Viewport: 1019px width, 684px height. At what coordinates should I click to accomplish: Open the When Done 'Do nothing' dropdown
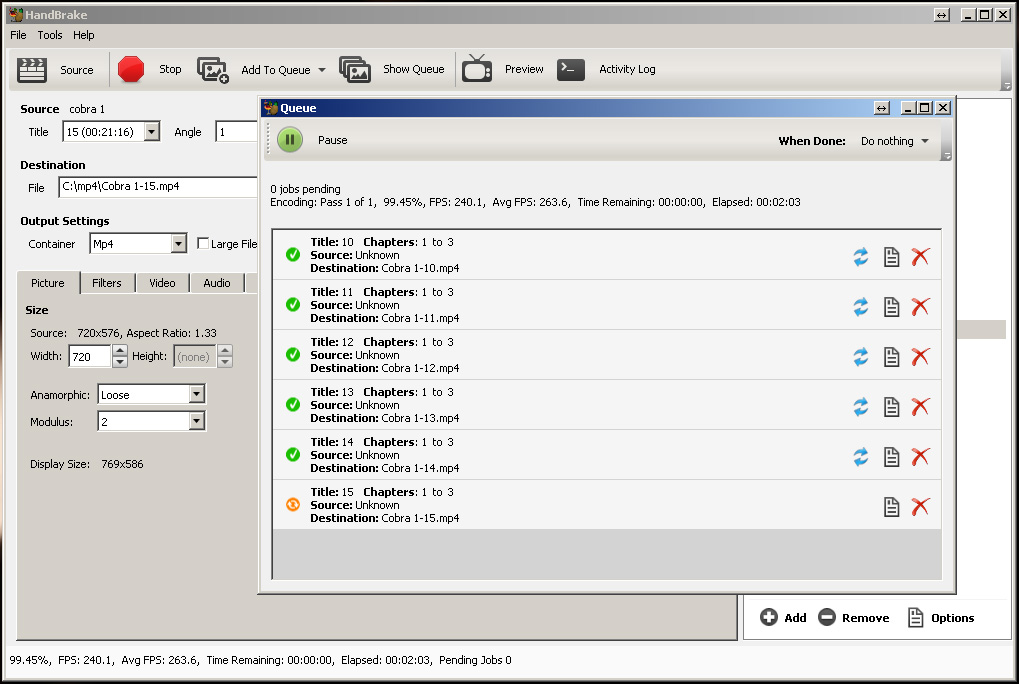click(895, 141)
